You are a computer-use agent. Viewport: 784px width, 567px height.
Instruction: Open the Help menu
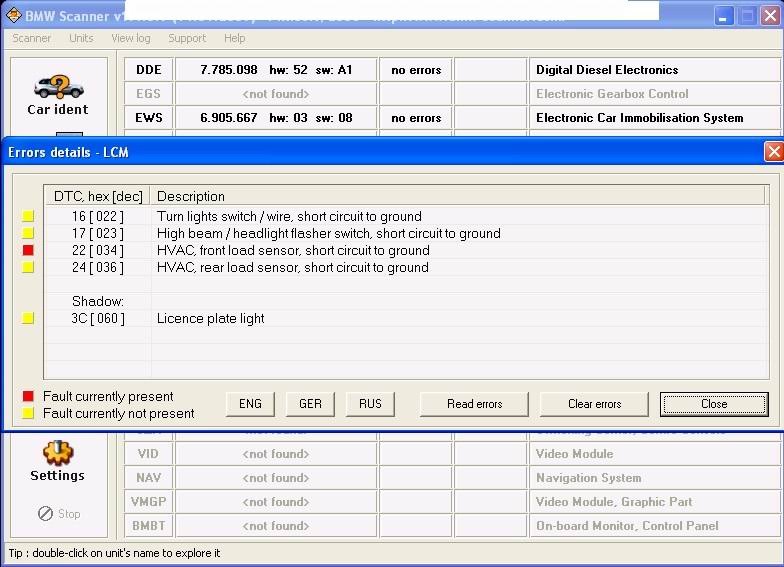234,38
